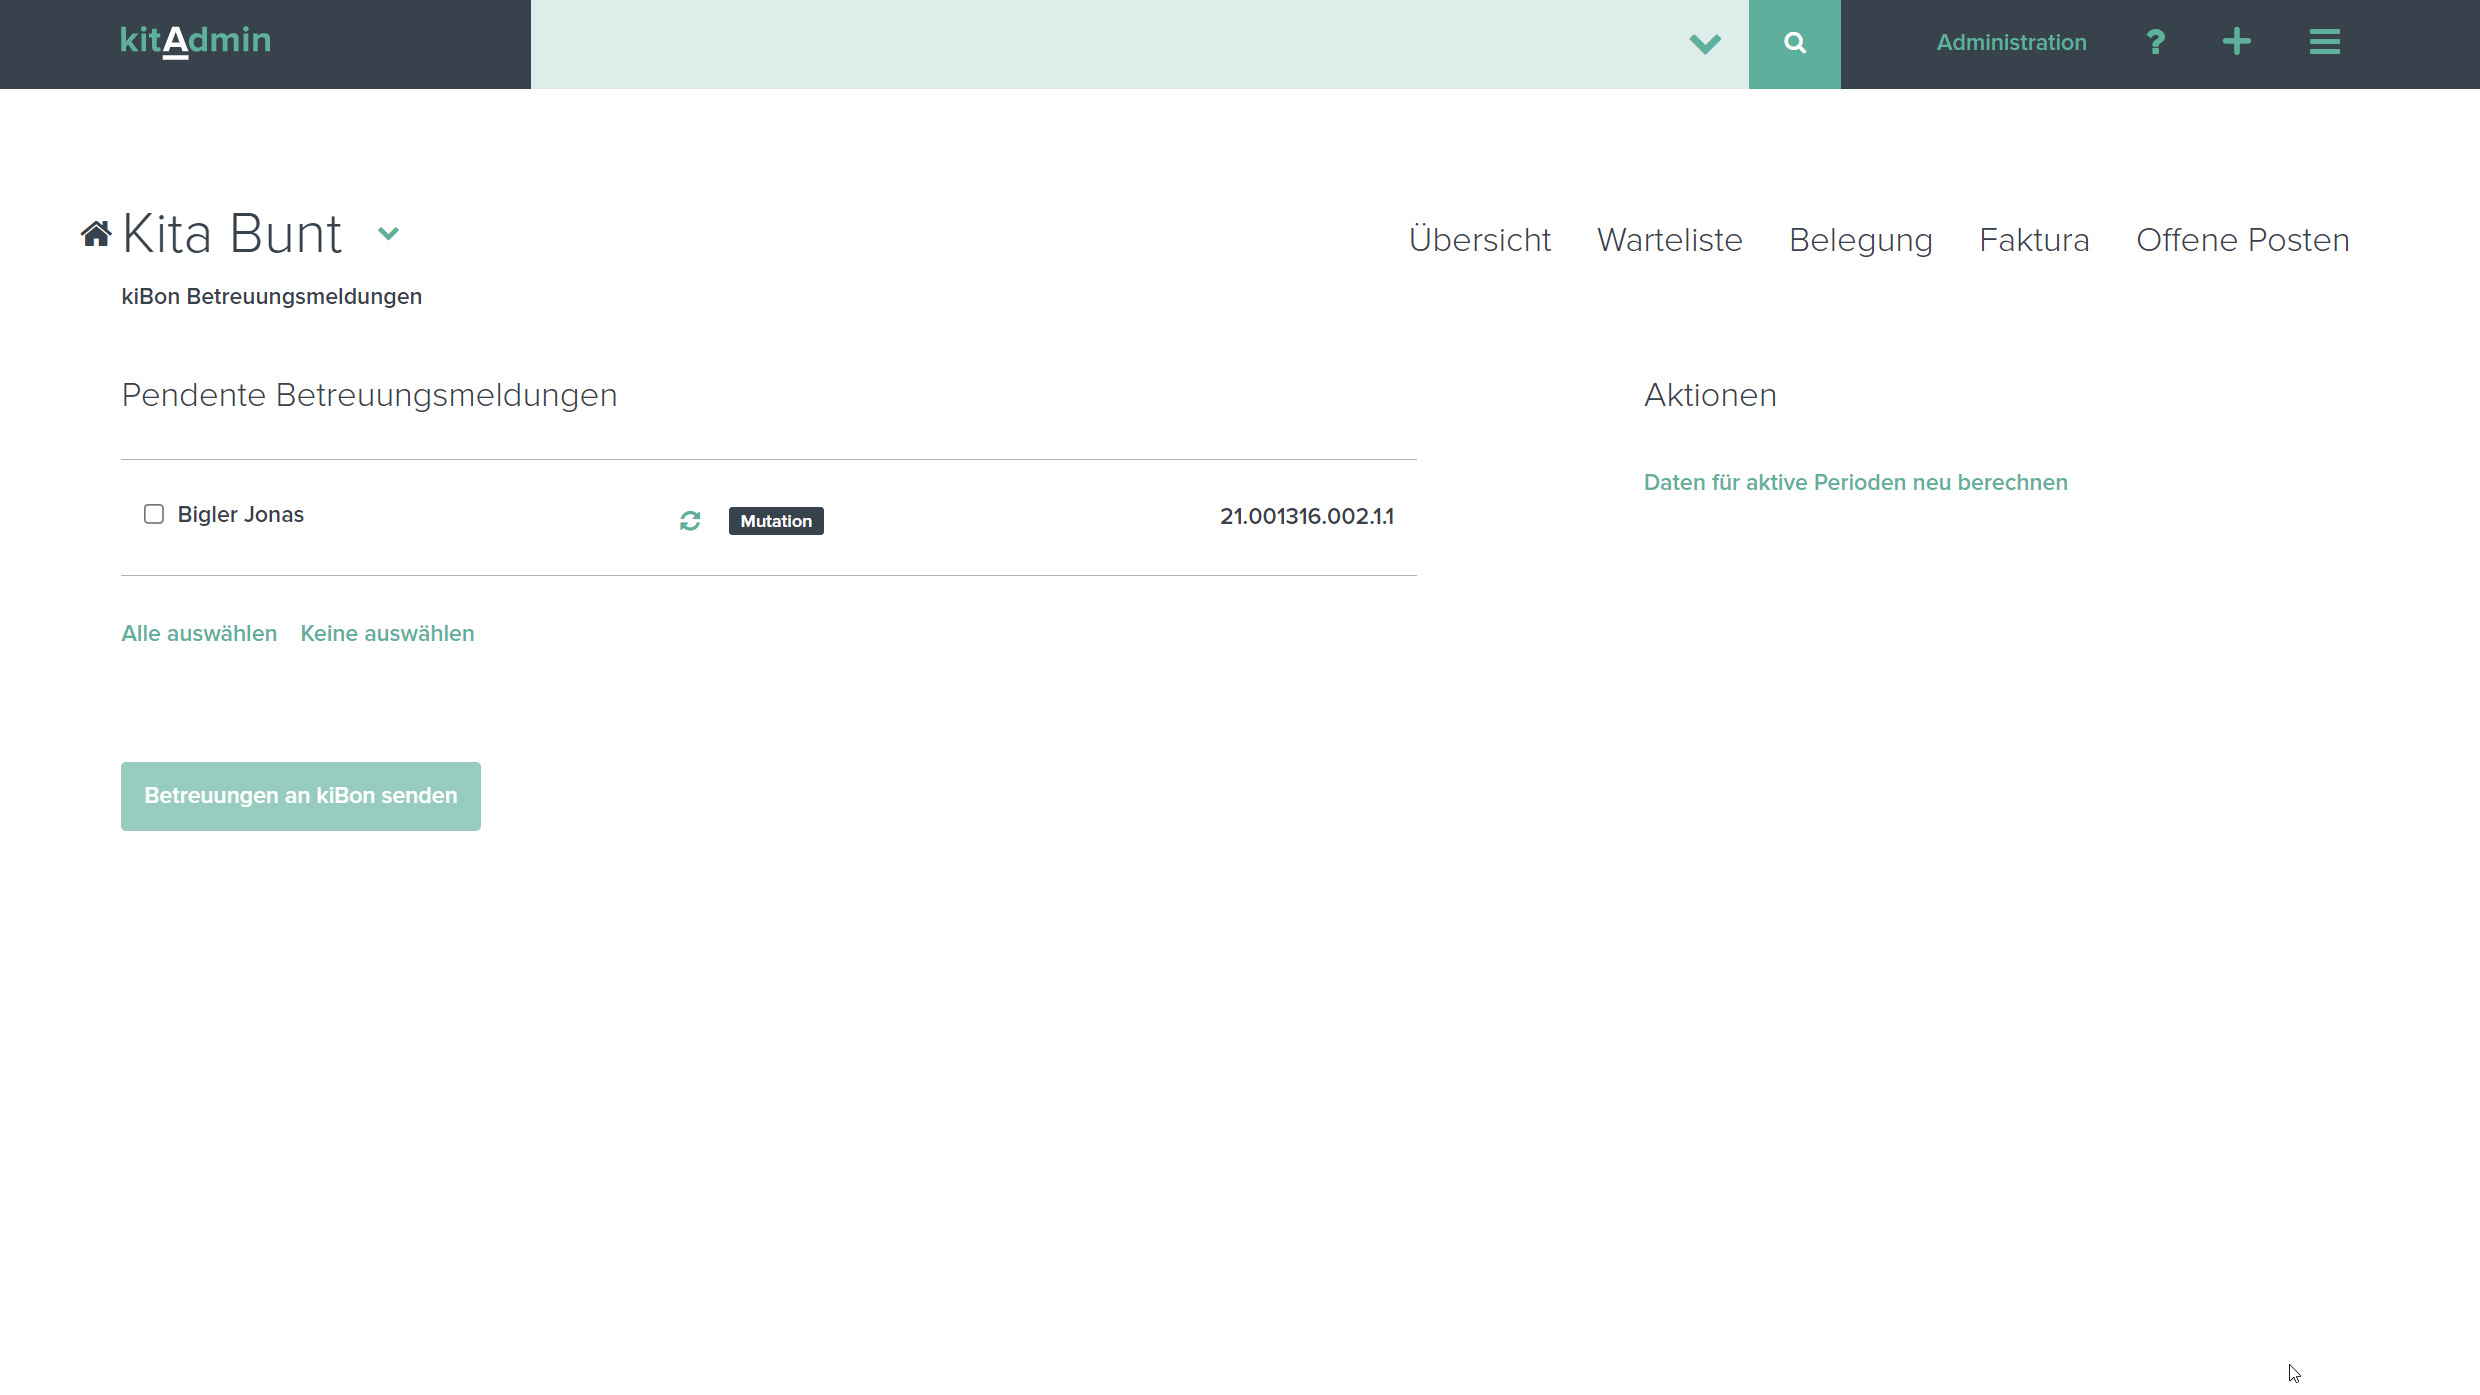Image resolution: width=2480 pixels, height=1395 pixels.
Task: Tick the Bigler Jonas checkbox
Action: pyautogui.click(x=154, y=514)
